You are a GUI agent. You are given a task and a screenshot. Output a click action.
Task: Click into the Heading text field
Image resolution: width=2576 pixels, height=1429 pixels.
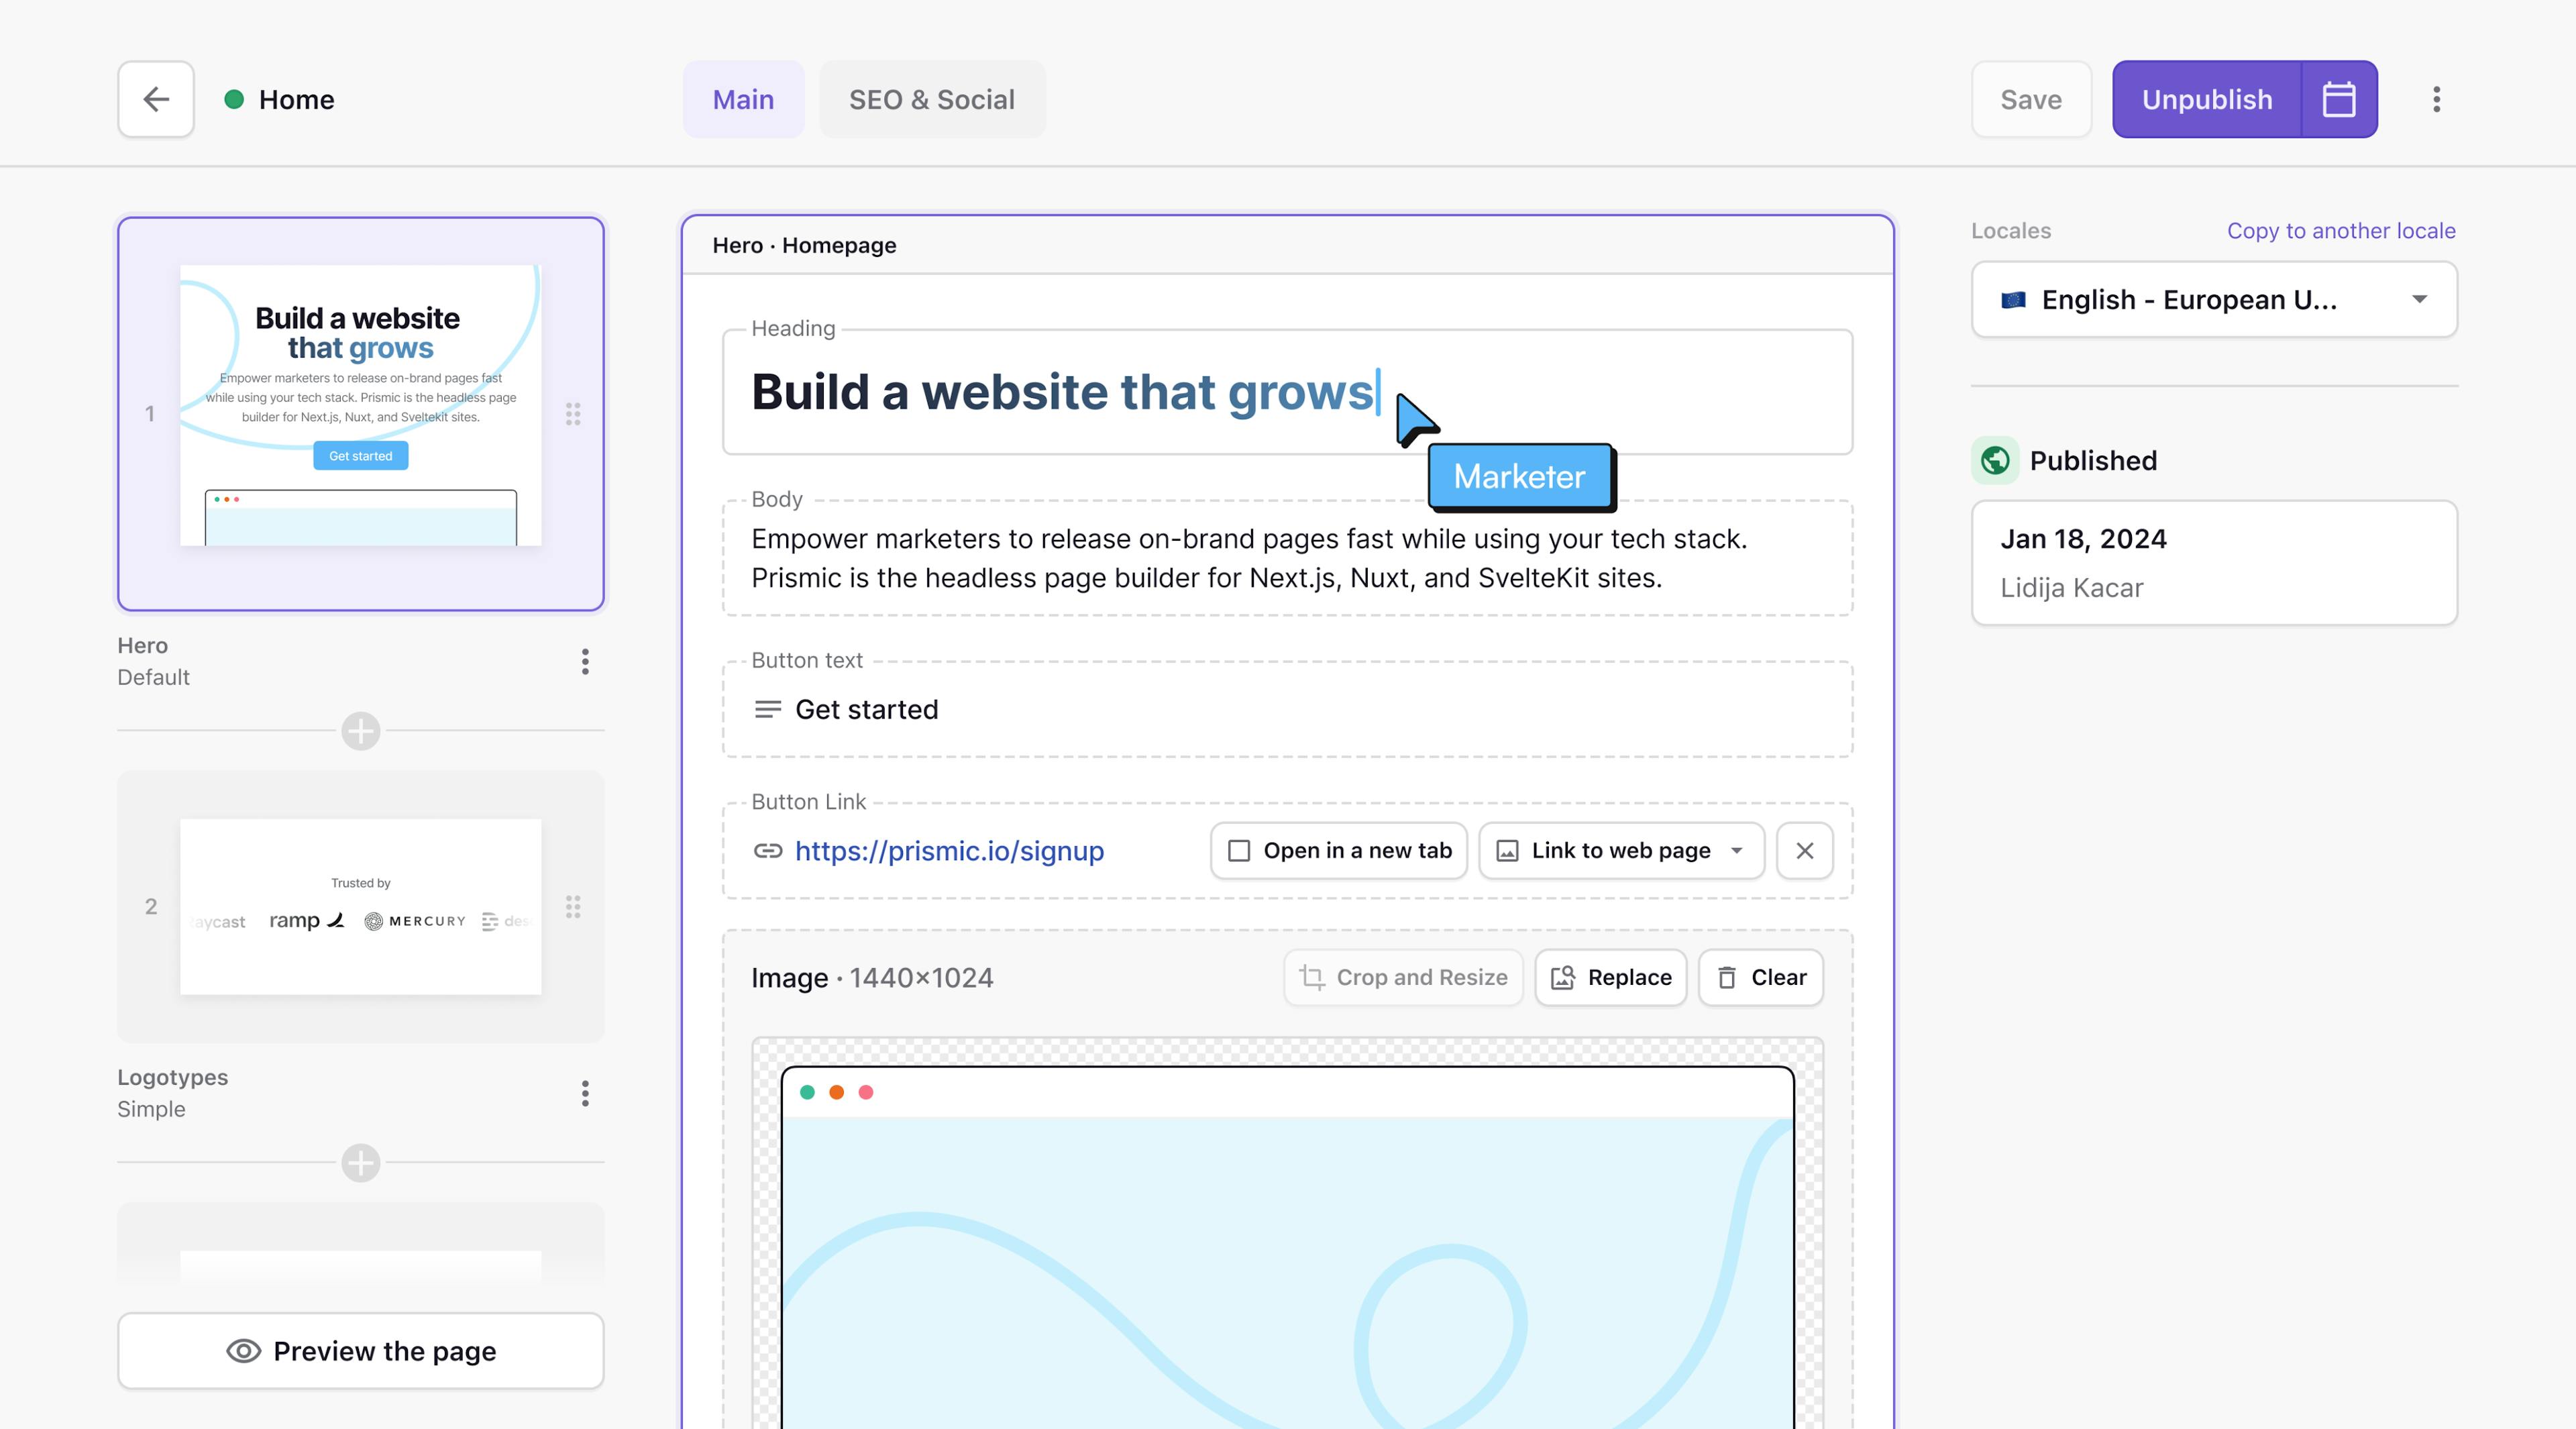[x=1060, y=392]
